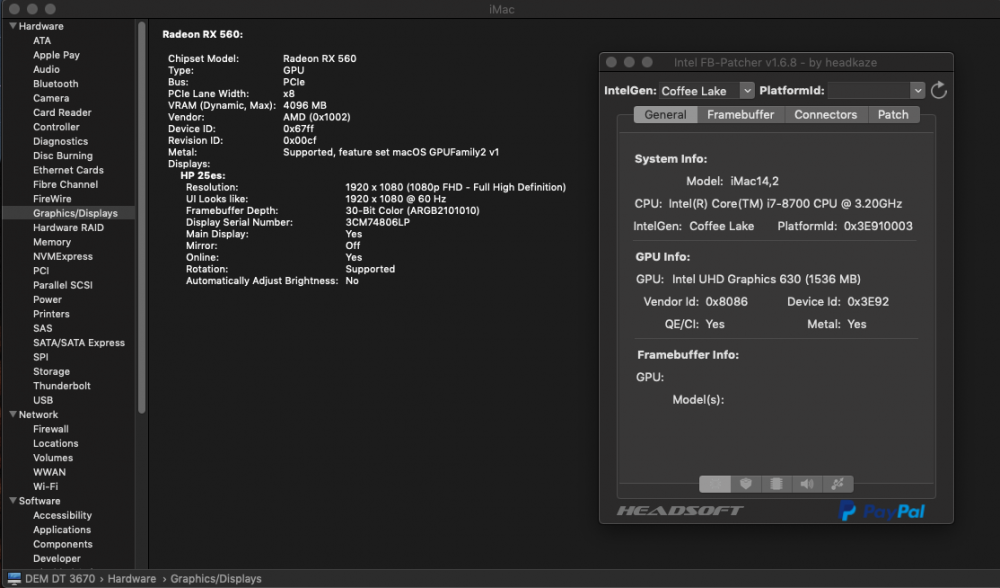This screenshot has height=588, width=1000.
Task: Collapse the Hardware section in sidebar
Action: 12,26
